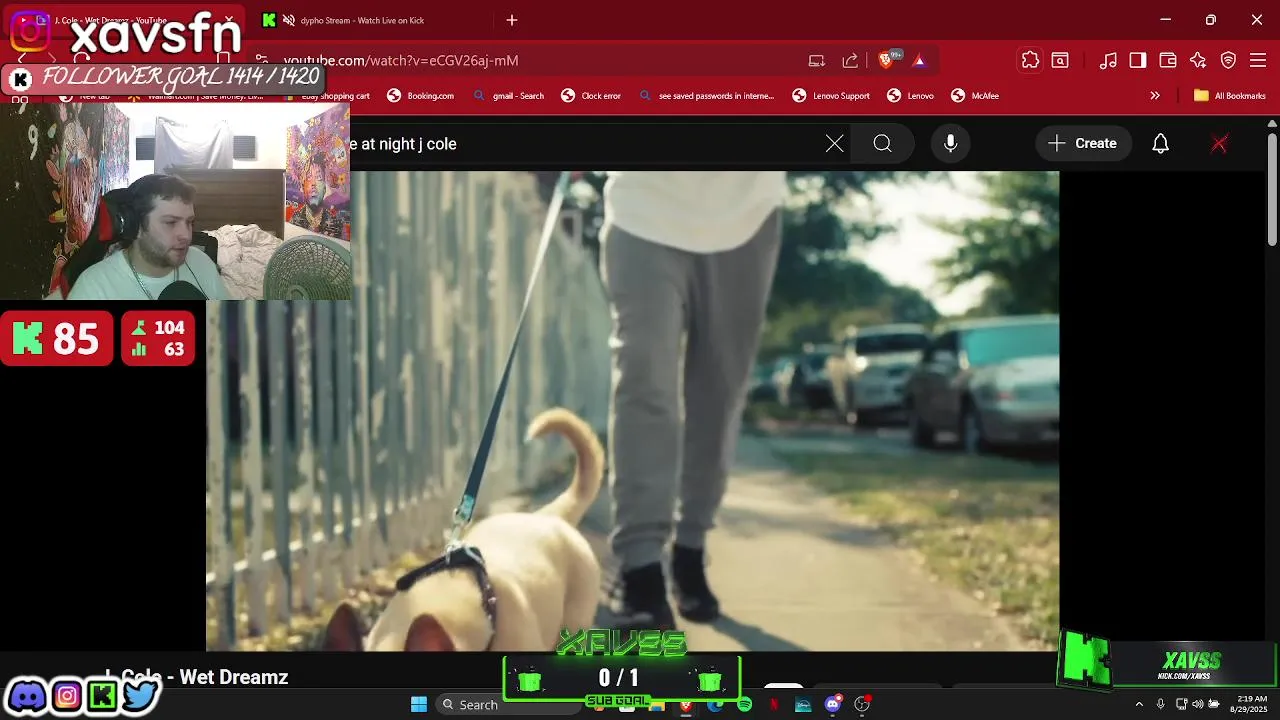This screenshot has height=720, width=1280.
Task: Click the youtube.com URL in the address bar
Action: click(401, 60)
